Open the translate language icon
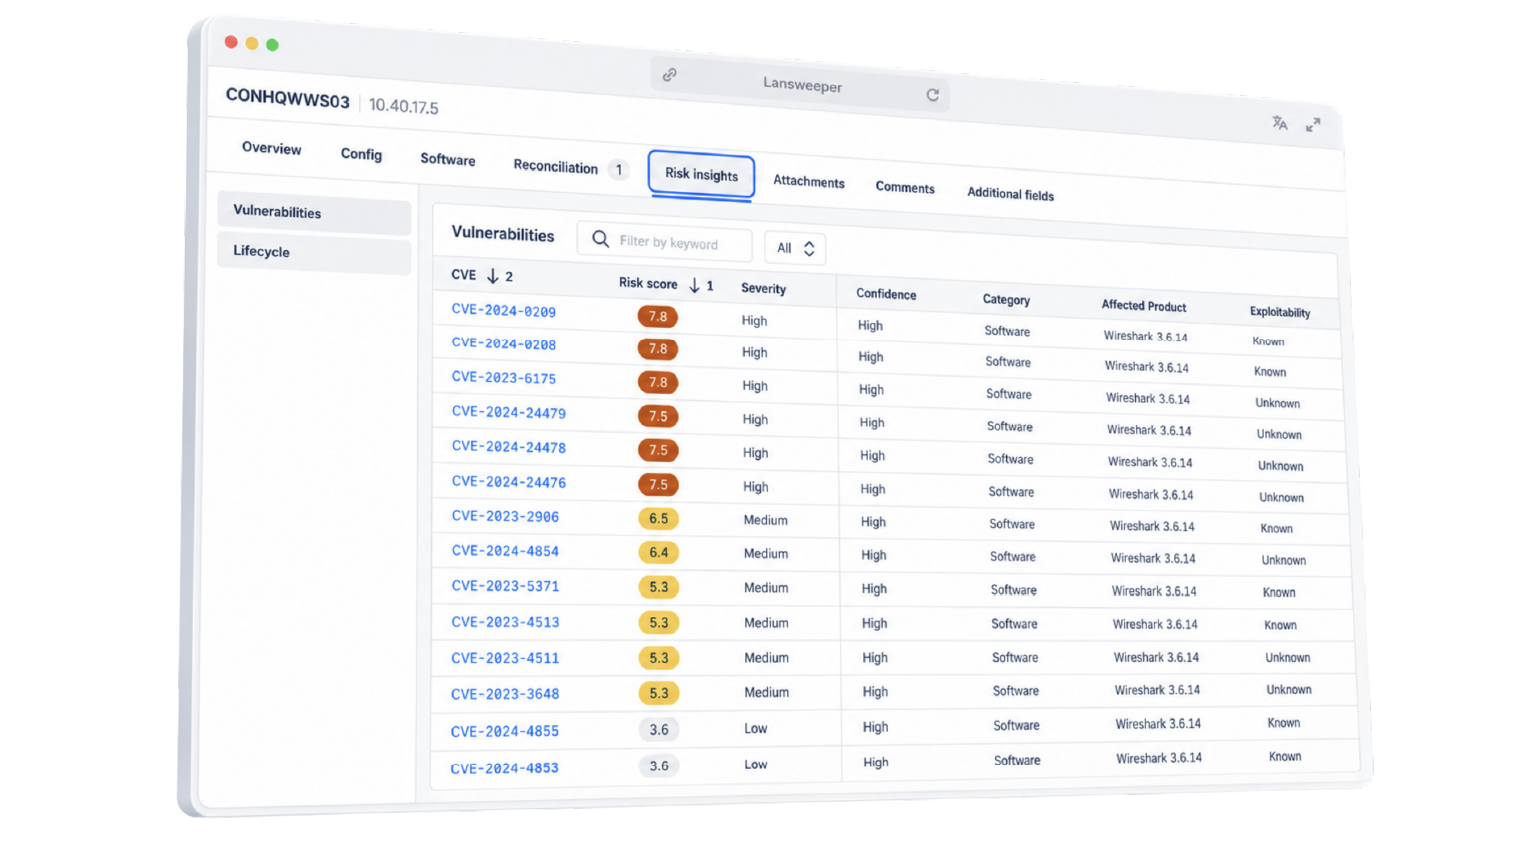 1279,123
